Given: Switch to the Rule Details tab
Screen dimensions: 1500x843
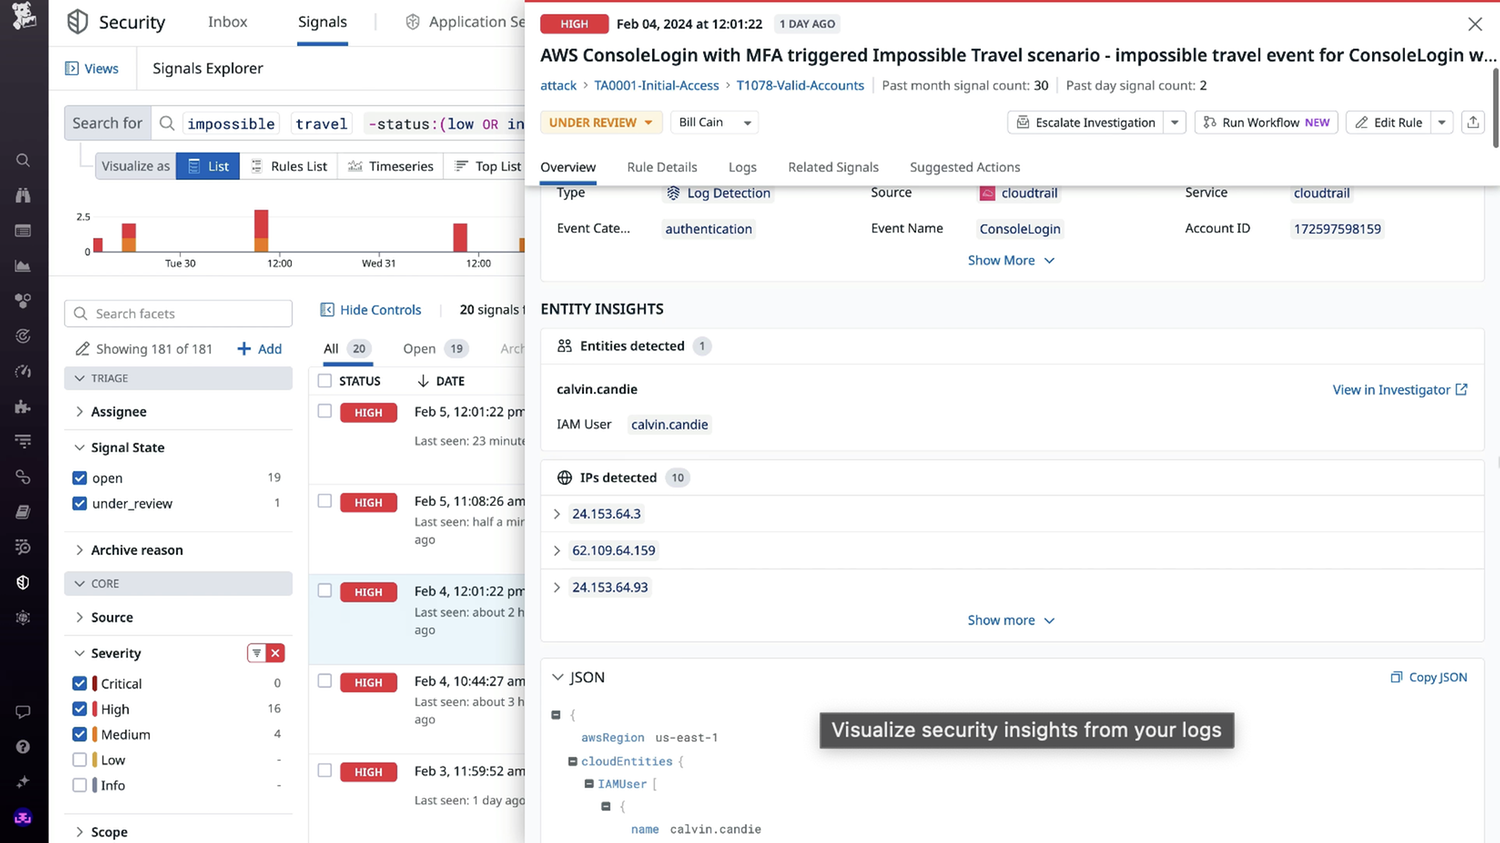Looking at the screenshot, I should click(662, 167).
